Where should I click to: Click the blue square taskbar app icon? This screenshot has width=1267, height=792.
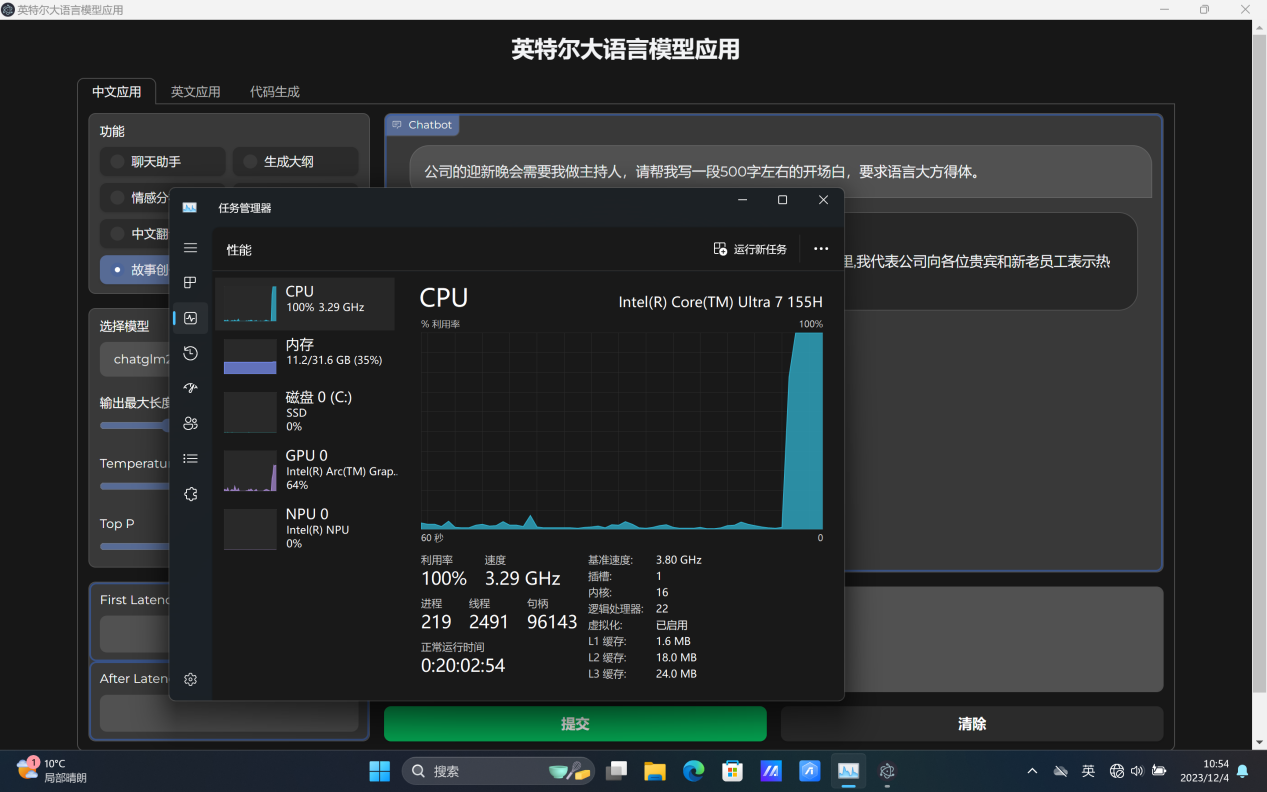[809, 771]
